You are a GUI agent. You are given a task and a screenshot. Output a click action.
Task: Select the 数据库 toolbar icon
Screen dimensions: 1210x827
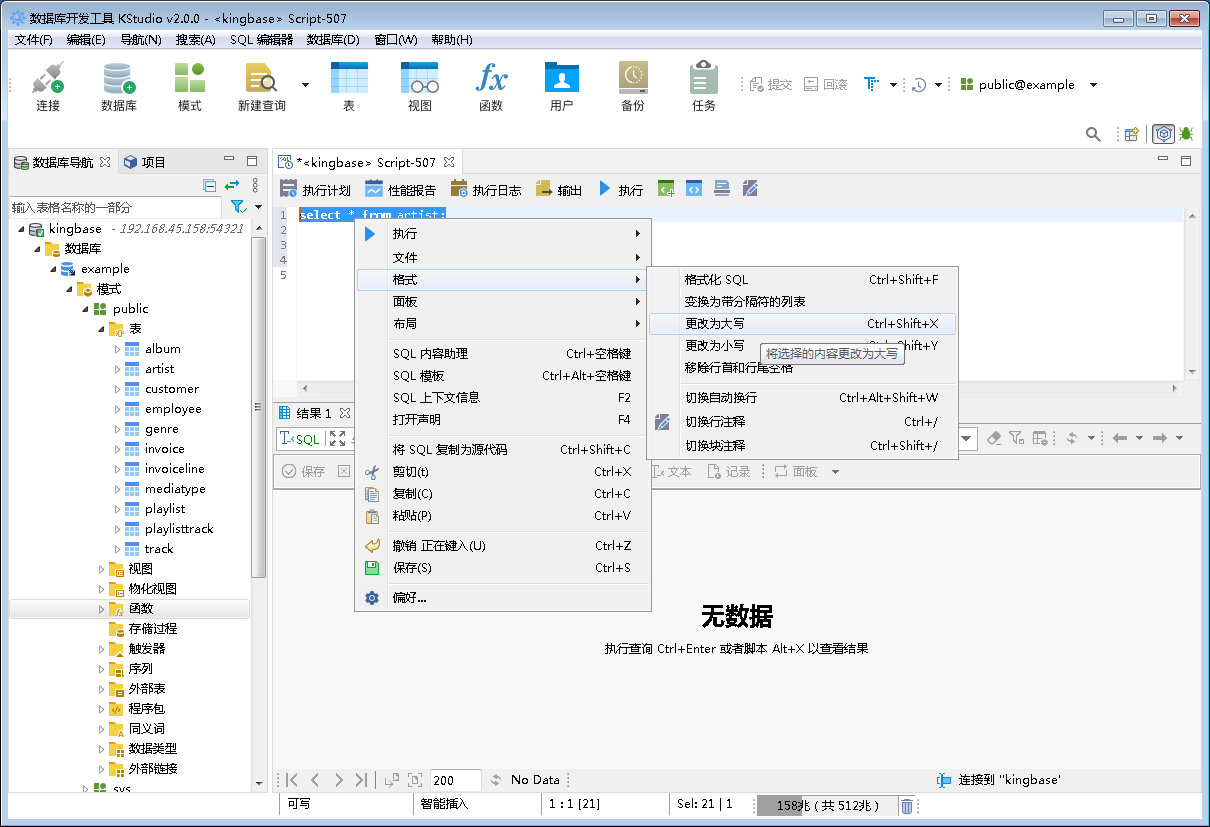coord(118,86)
